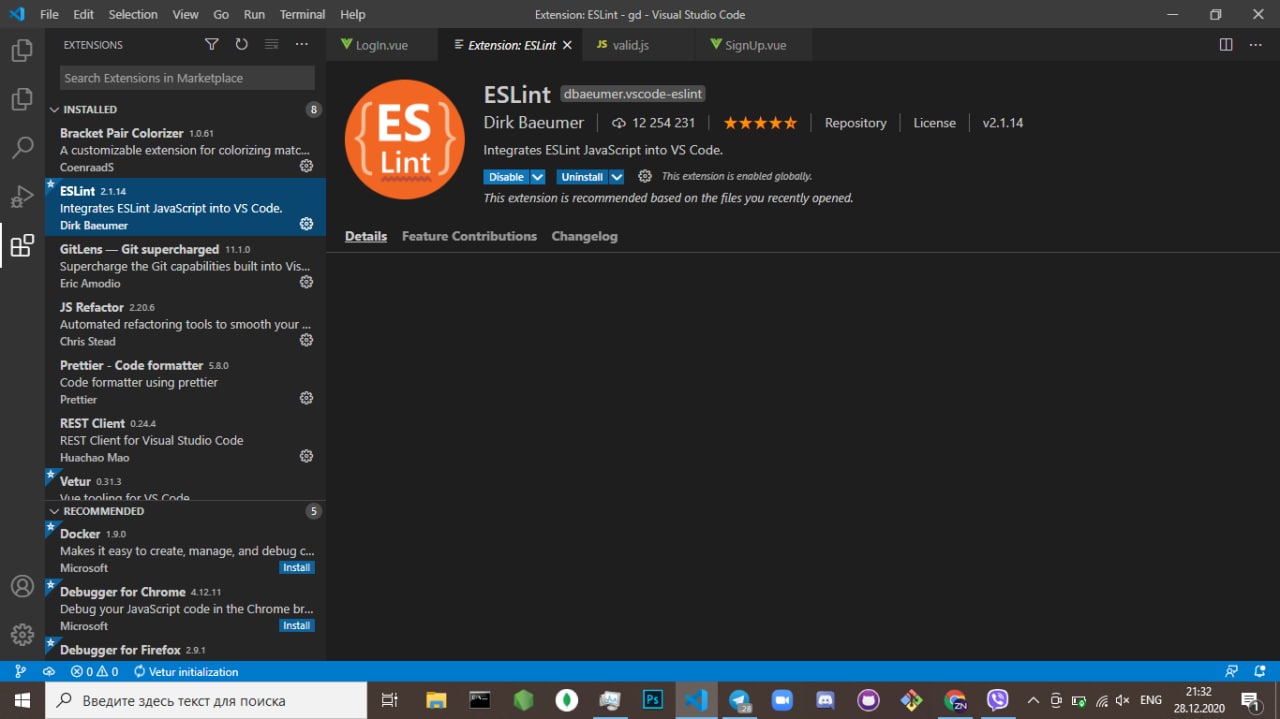The image size is (1280, 719).
Task: Select GitLens extension in list
Action: 185,265
